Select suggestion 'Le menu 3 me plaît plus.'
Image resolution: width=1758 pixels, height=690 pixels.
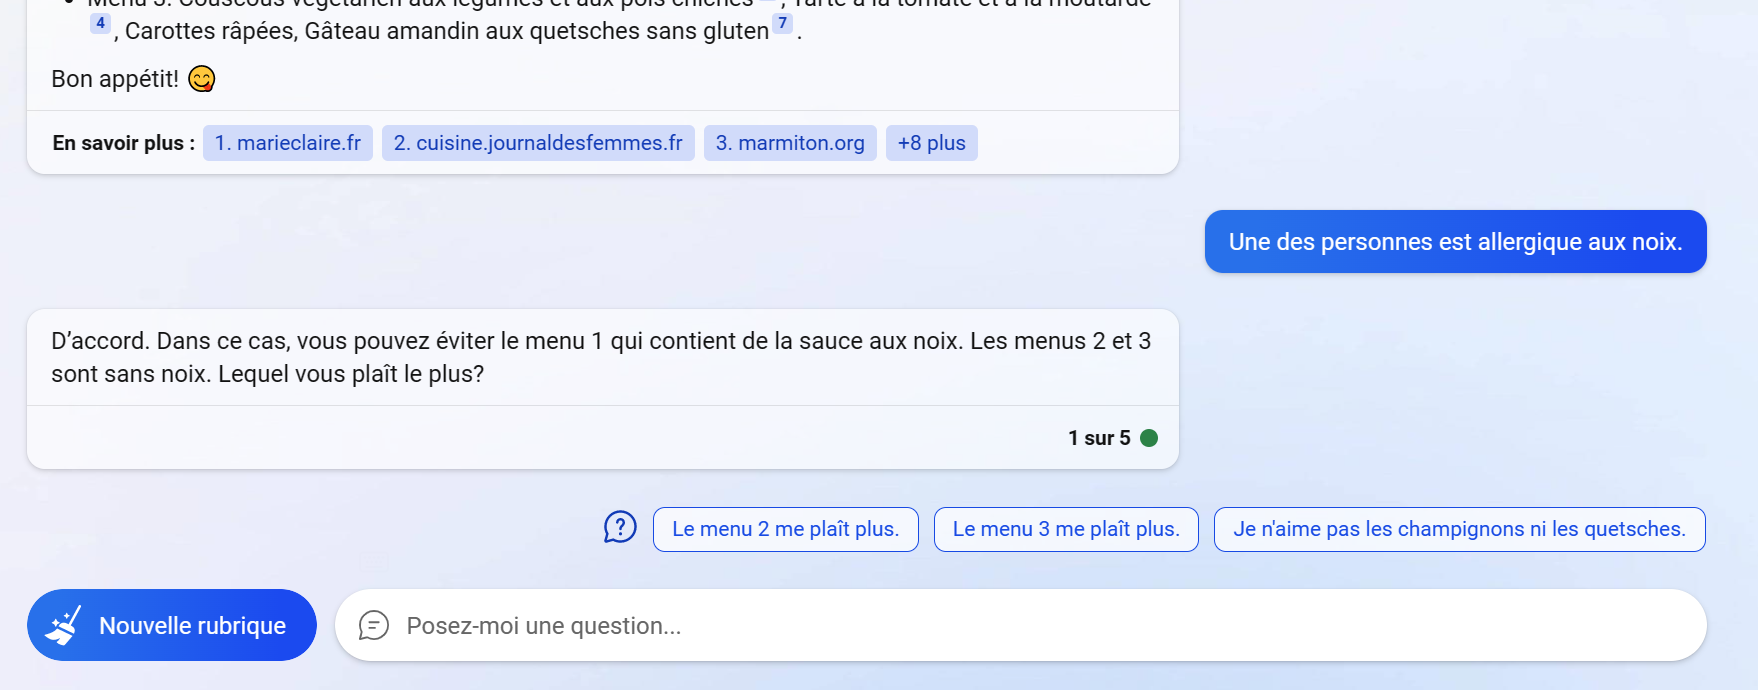point(1066,529)
